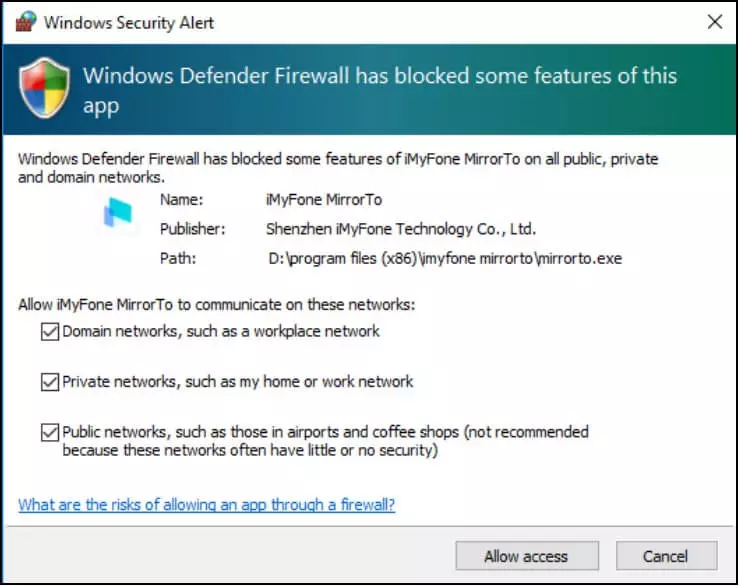The height and width of the screenshot is (586, 739).
Task: Click the Name: field label
Action: pos(181,199)
